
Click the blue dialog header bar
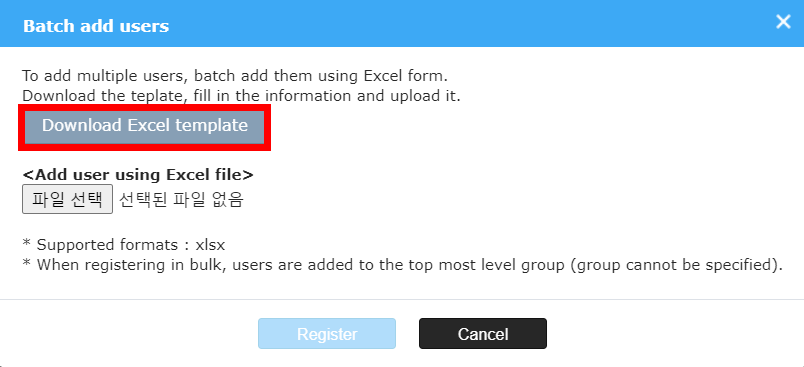click(402, 23)
